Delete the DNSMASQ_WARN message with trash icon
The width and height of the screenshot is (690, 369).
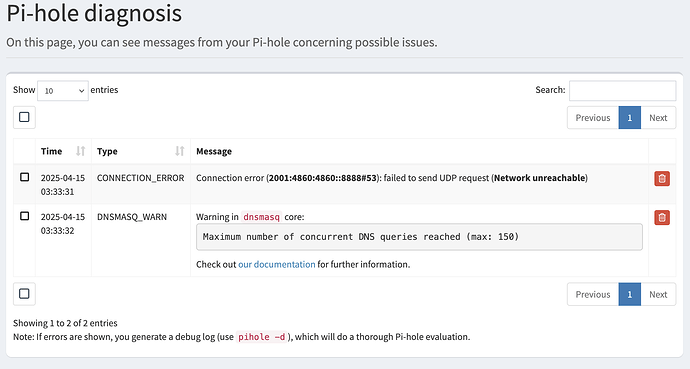click(662, 217)
